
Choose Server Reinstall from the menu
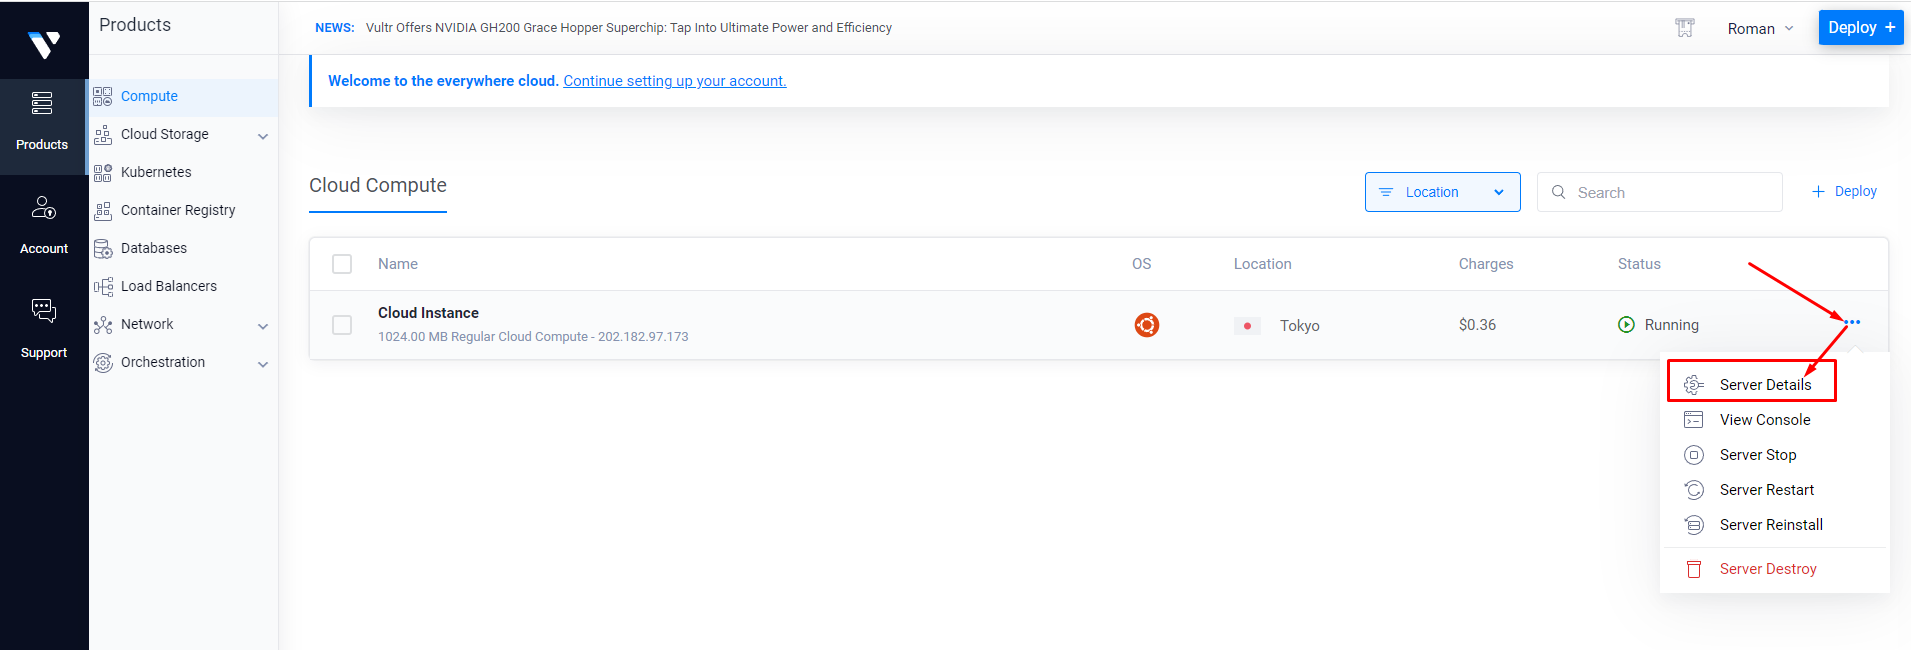(x=1771, y=525)
